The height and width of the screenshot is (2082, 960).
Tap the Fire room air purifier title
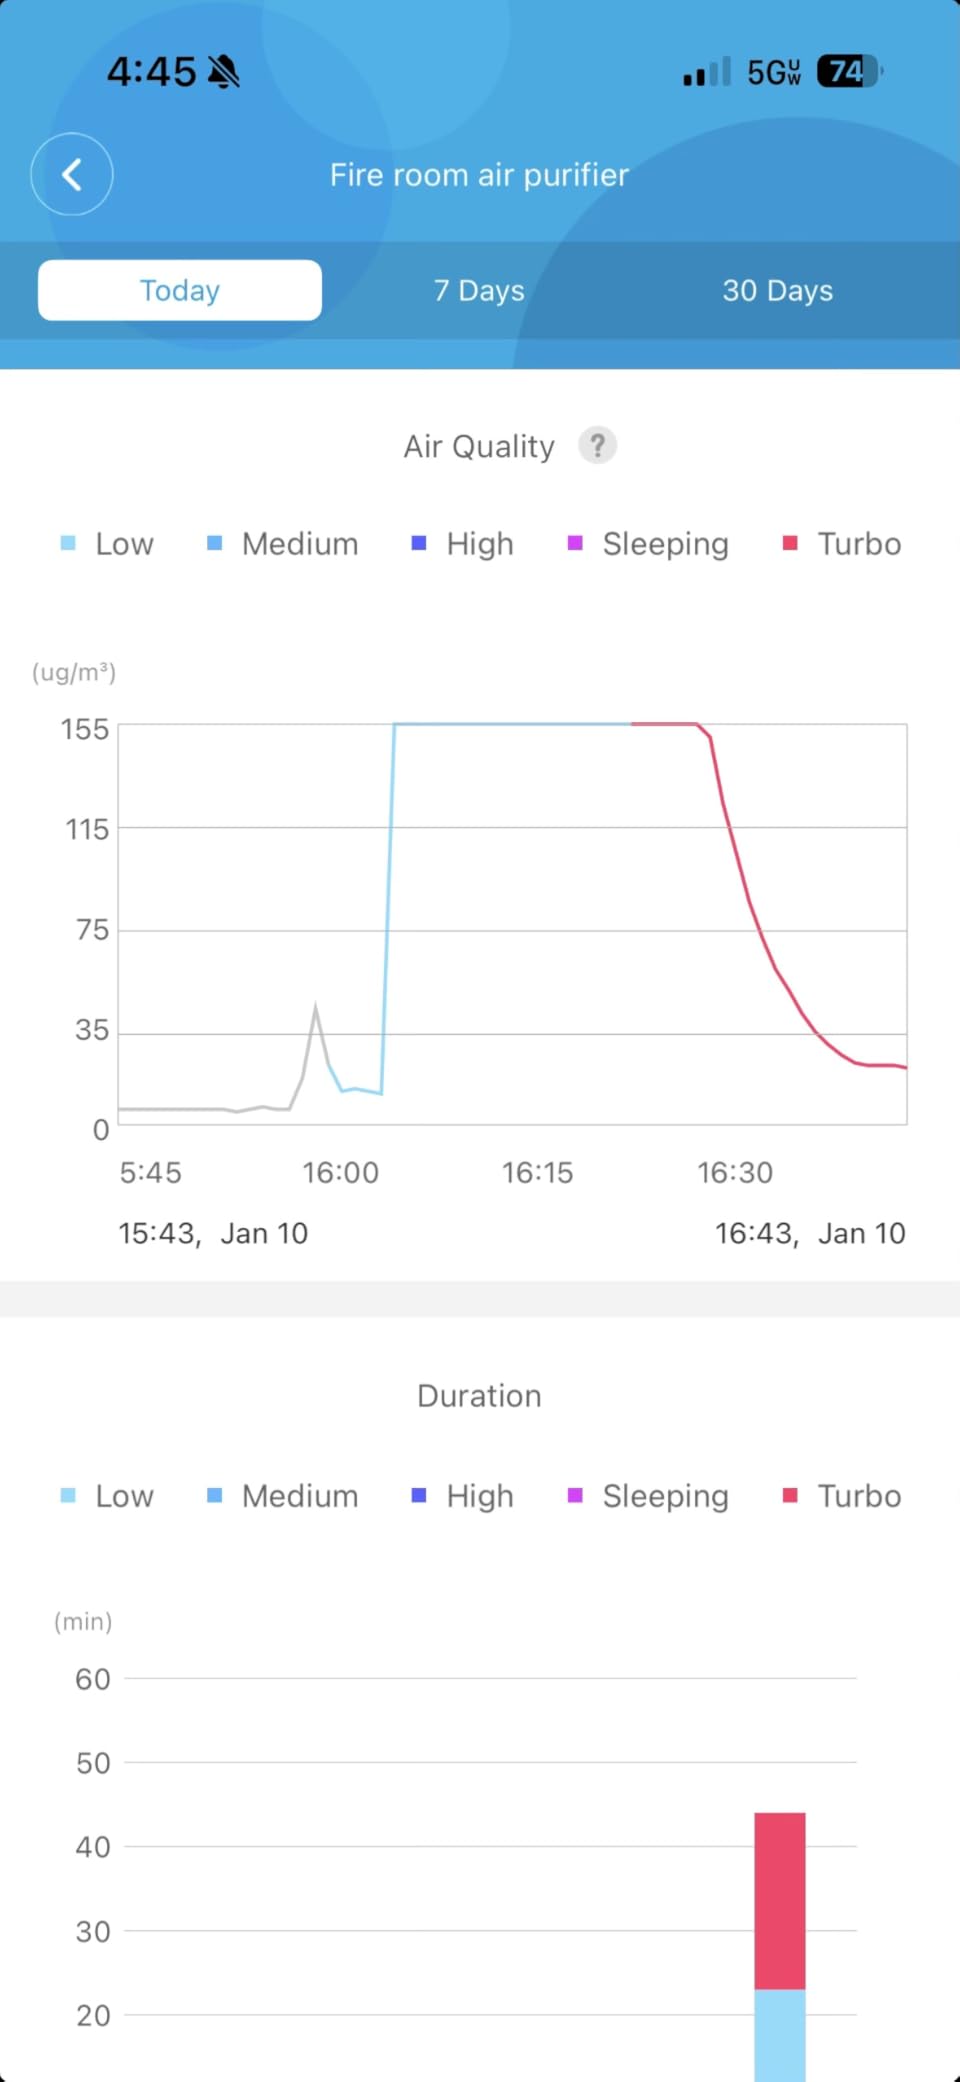pyautogui.click(x=479, y=175)
